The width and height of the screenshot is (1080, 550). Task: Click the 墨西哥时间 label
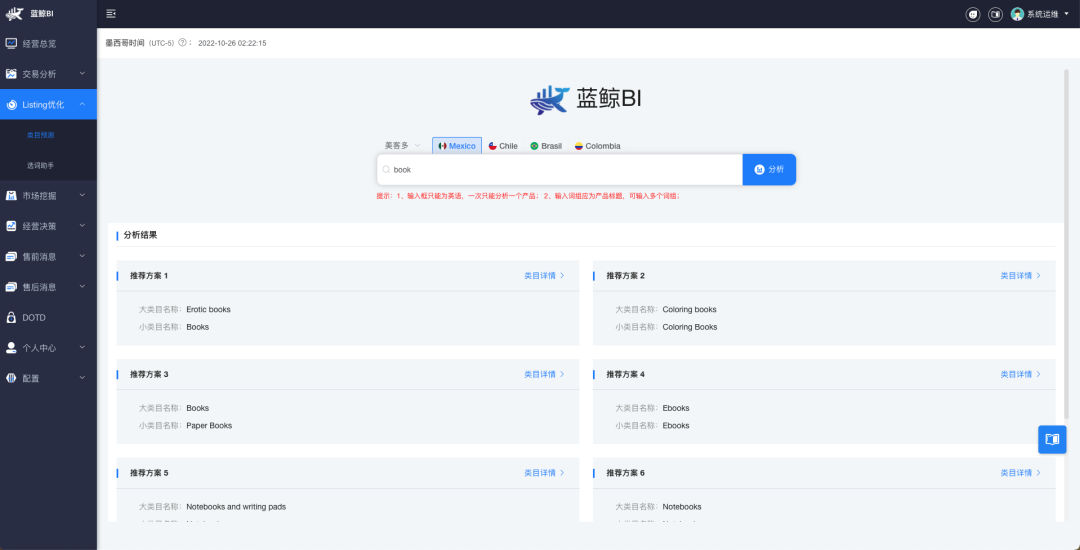click(x=125, y=43)
